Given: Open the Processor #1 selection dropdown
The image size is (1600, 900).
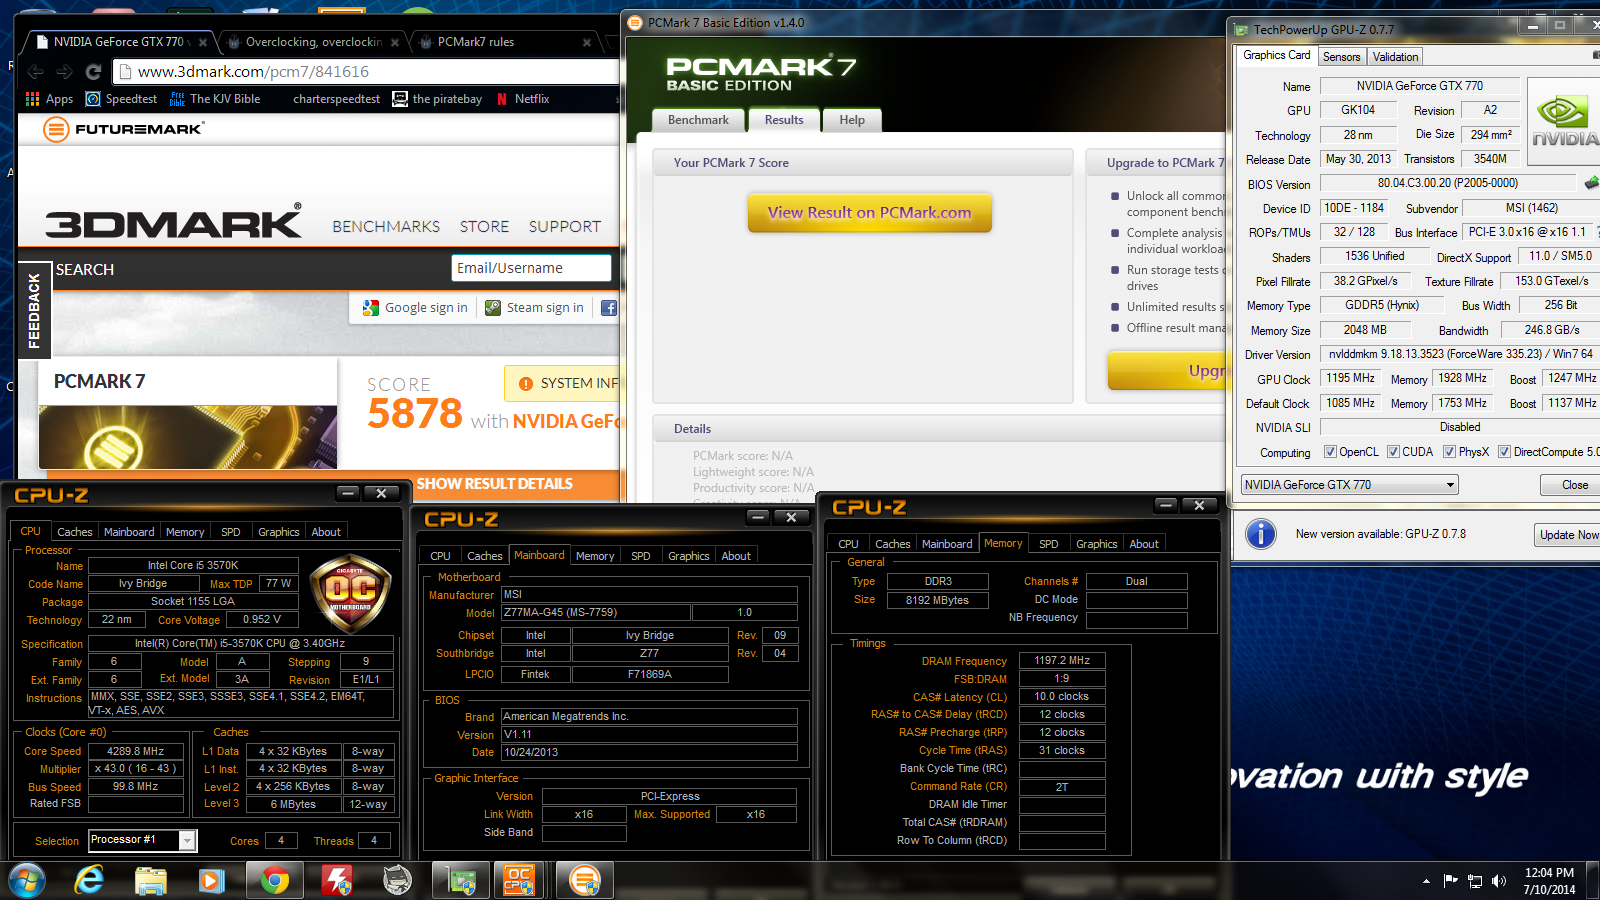Looking at the screenshot, I should point(143,840).
